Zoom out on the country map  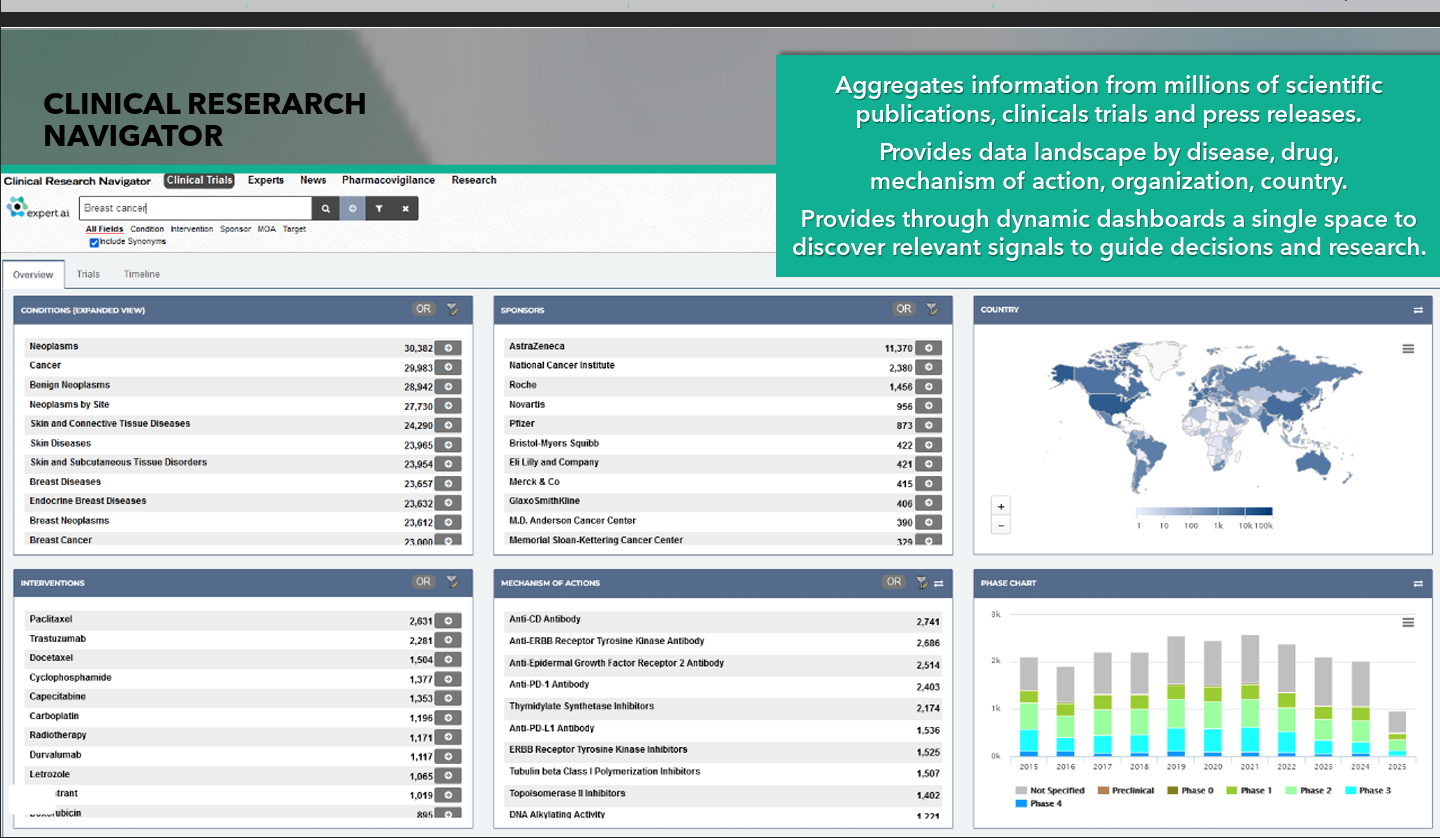(x=1001, y=525)
